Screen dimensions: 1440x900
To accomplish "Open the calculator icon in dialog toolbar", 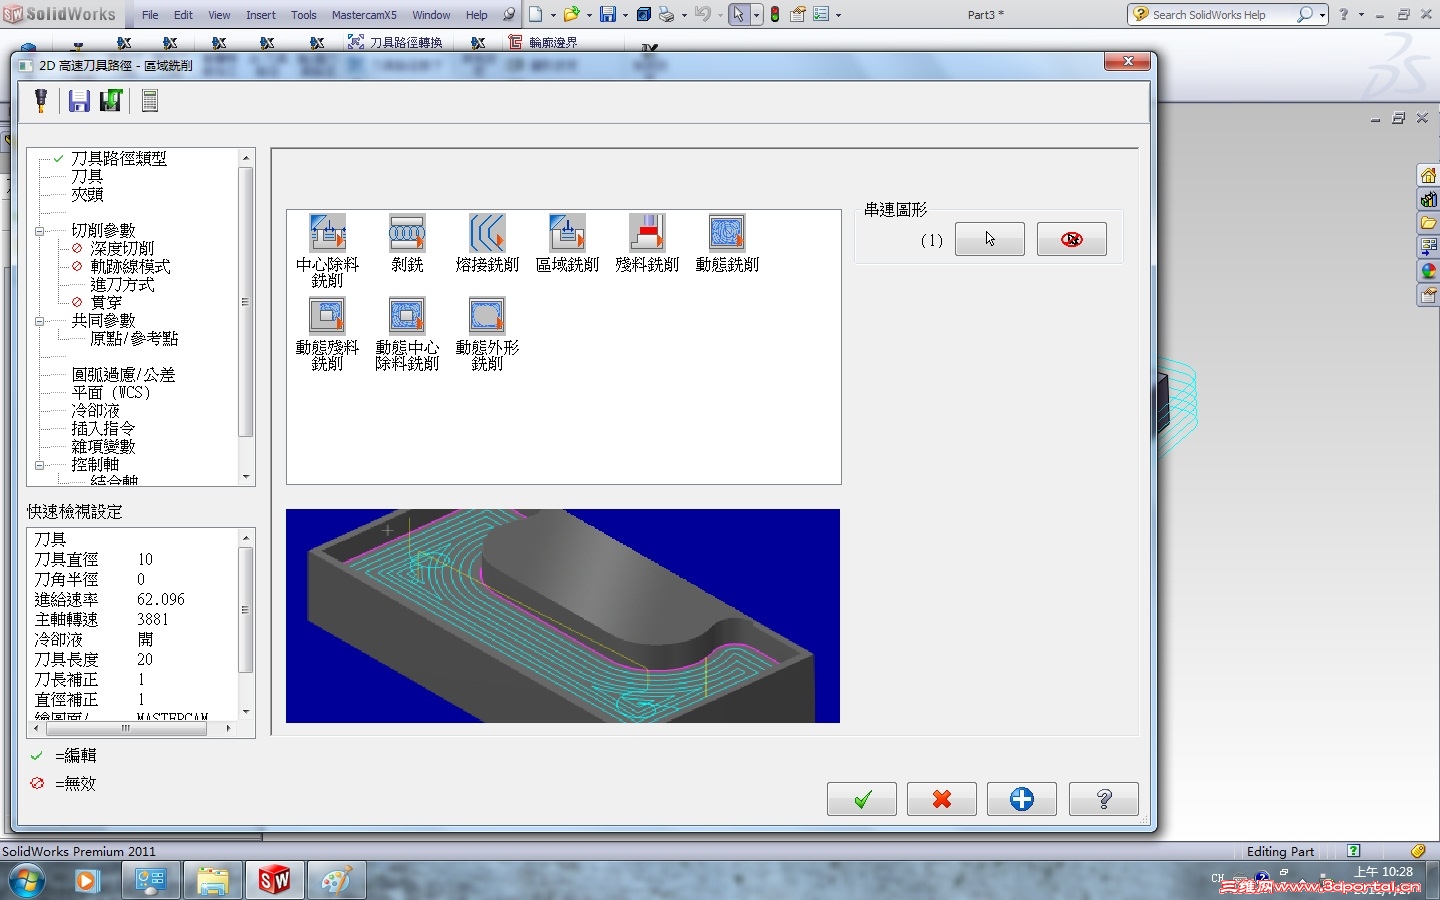I will (150, 100).
